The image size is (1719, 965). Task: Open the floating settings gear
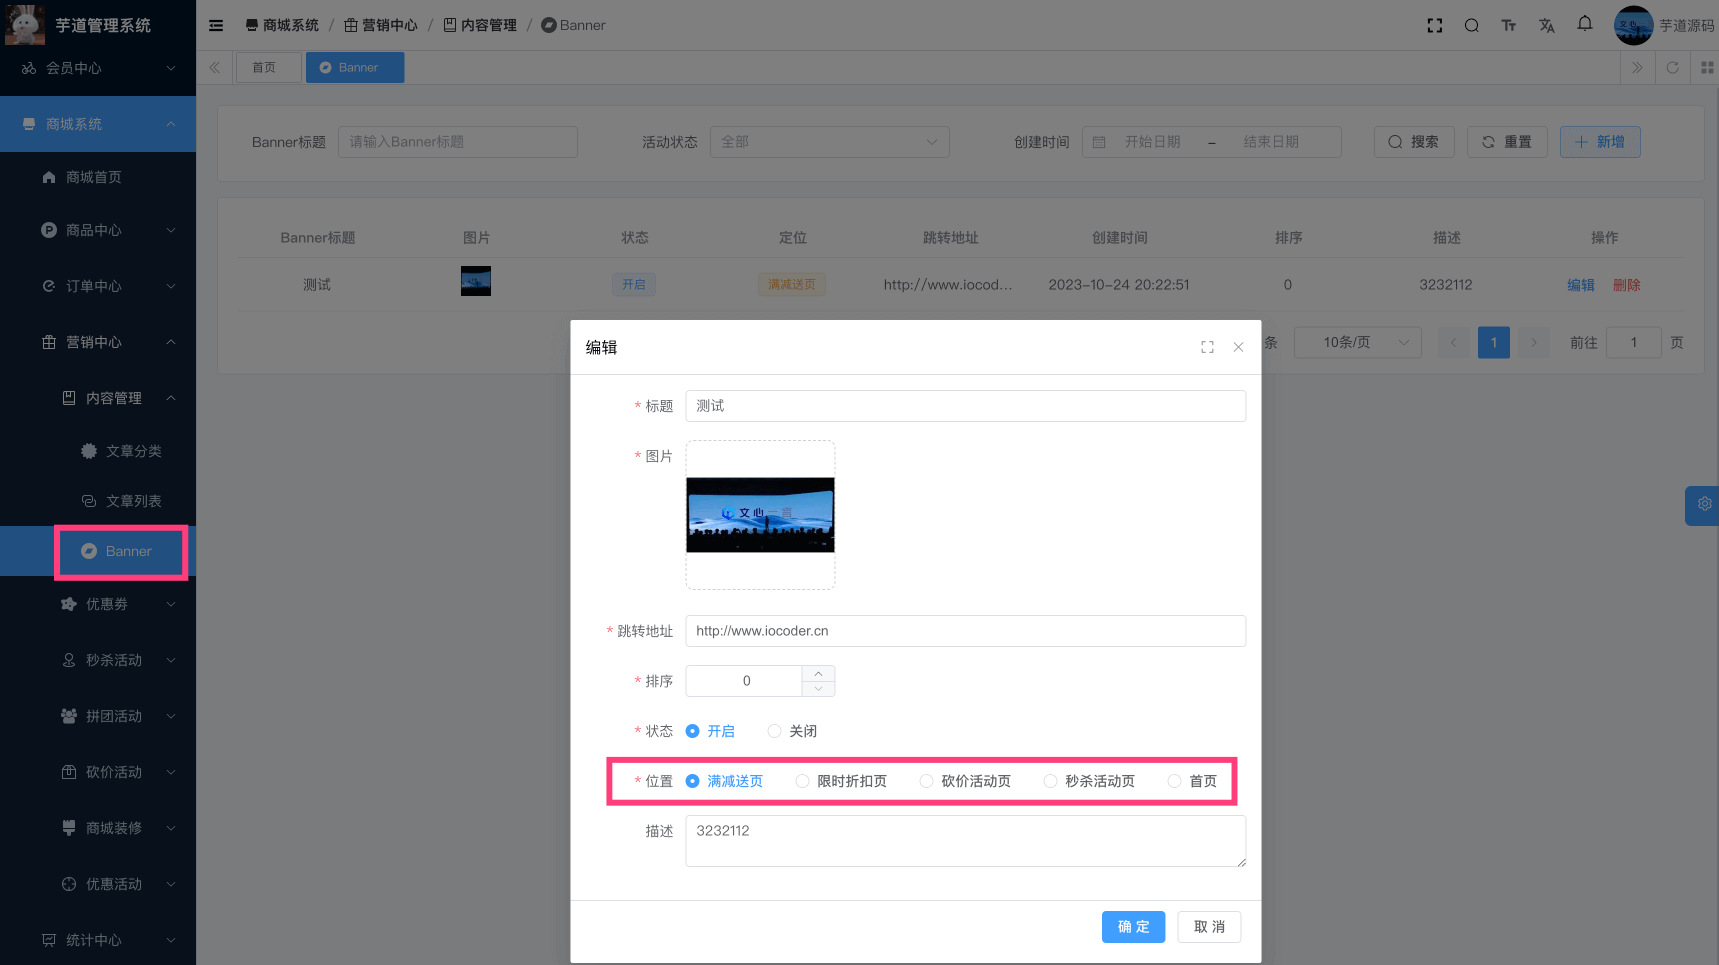point(1704,505)
